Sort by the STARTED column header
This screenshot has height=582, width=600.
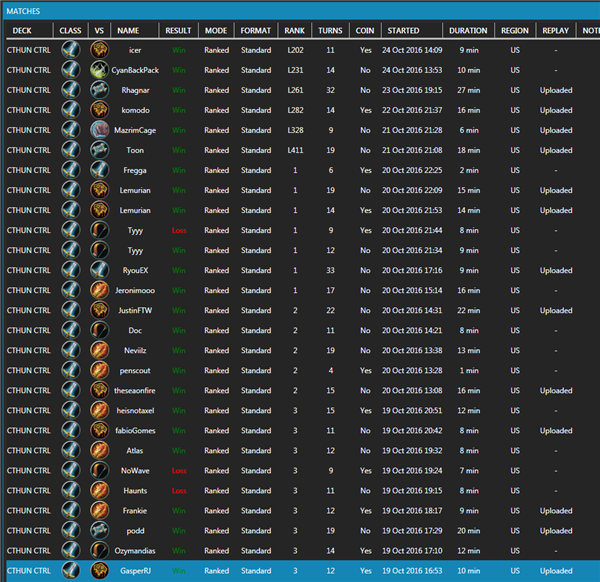404,31
